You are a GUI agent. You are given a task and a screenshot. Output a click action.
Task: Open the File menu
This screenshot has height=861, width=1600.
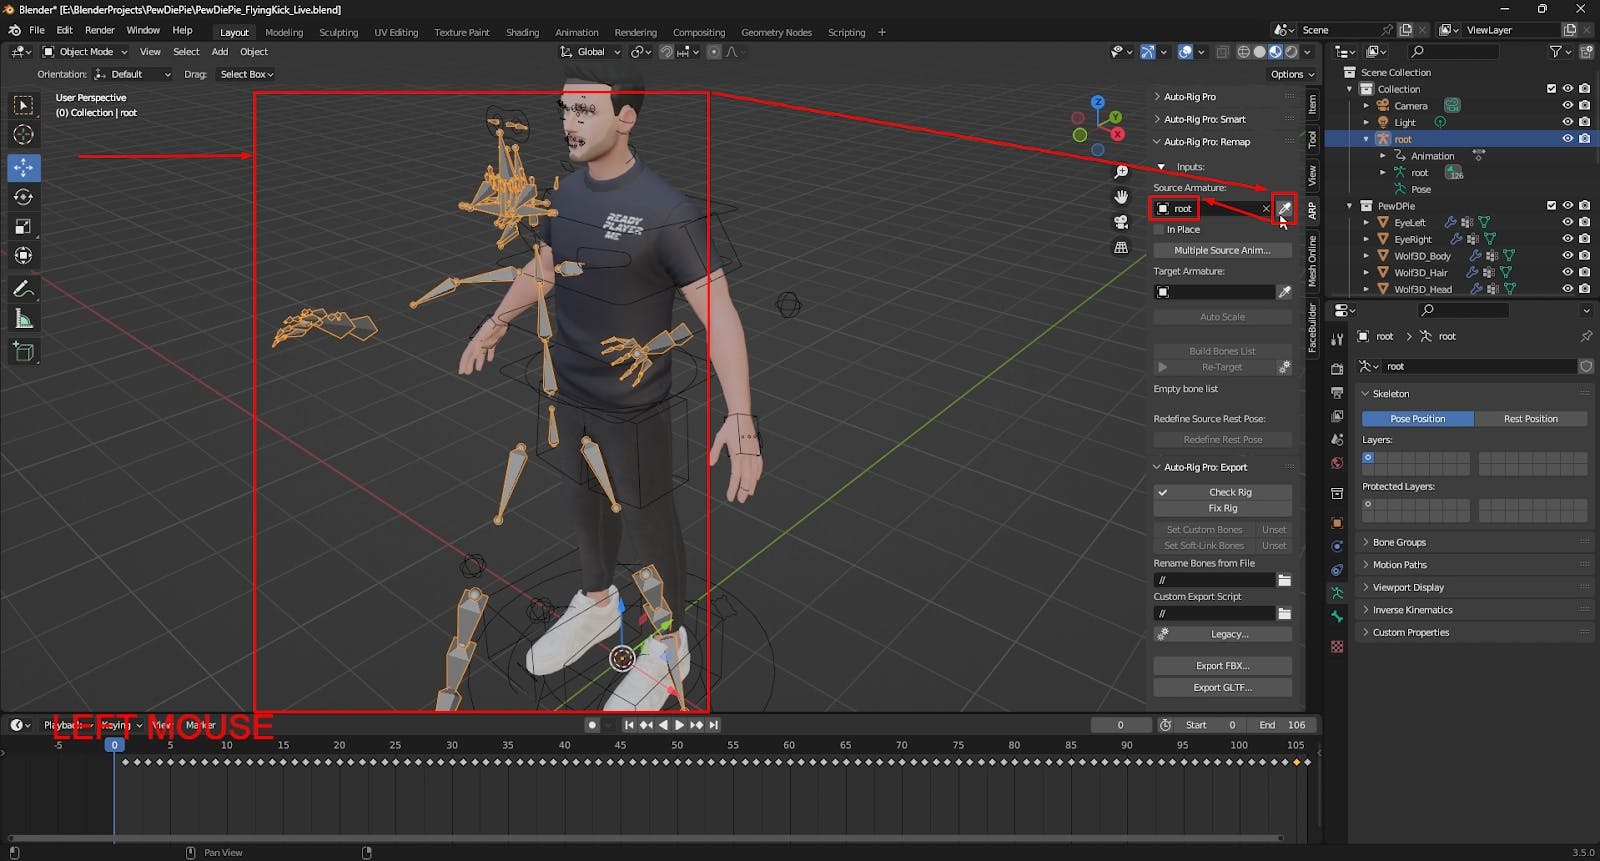coord(37,30)
